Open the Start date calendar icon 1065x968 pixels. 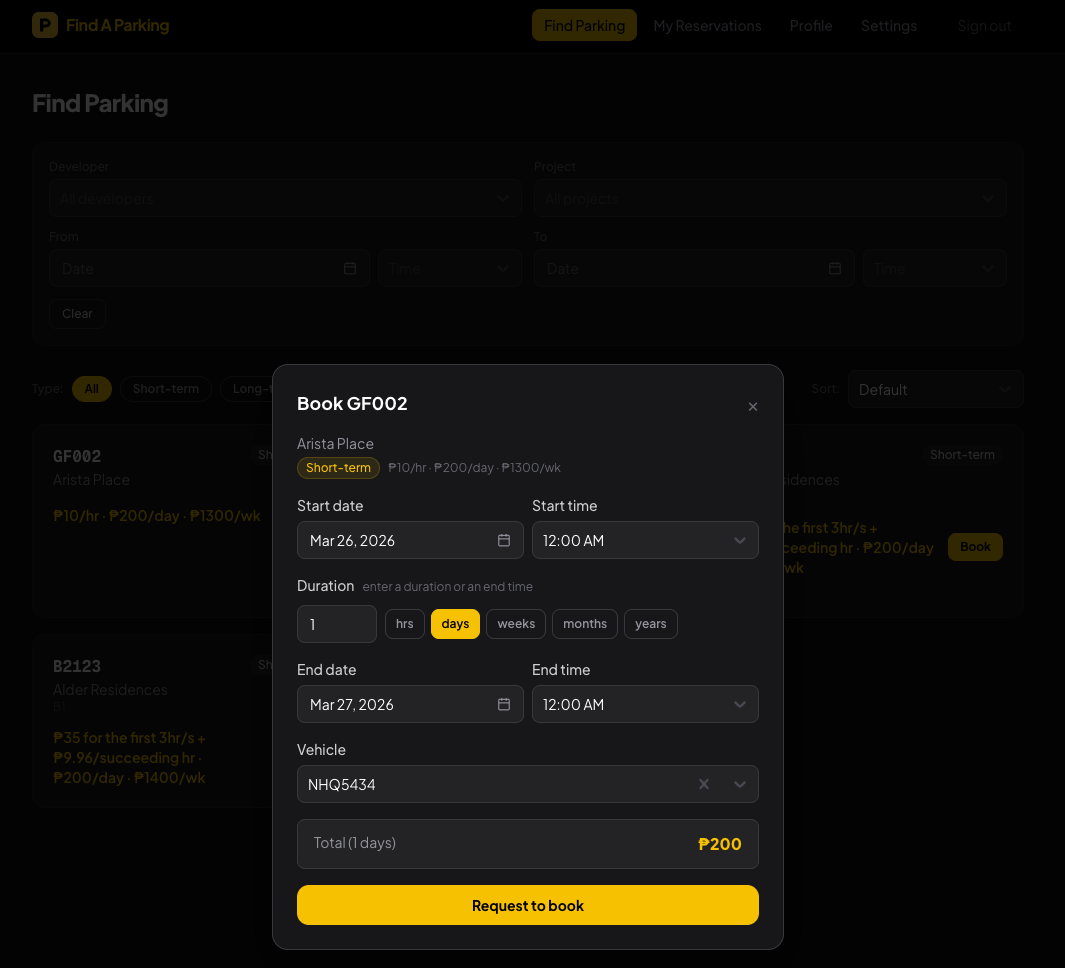click(x=504, y=540)
